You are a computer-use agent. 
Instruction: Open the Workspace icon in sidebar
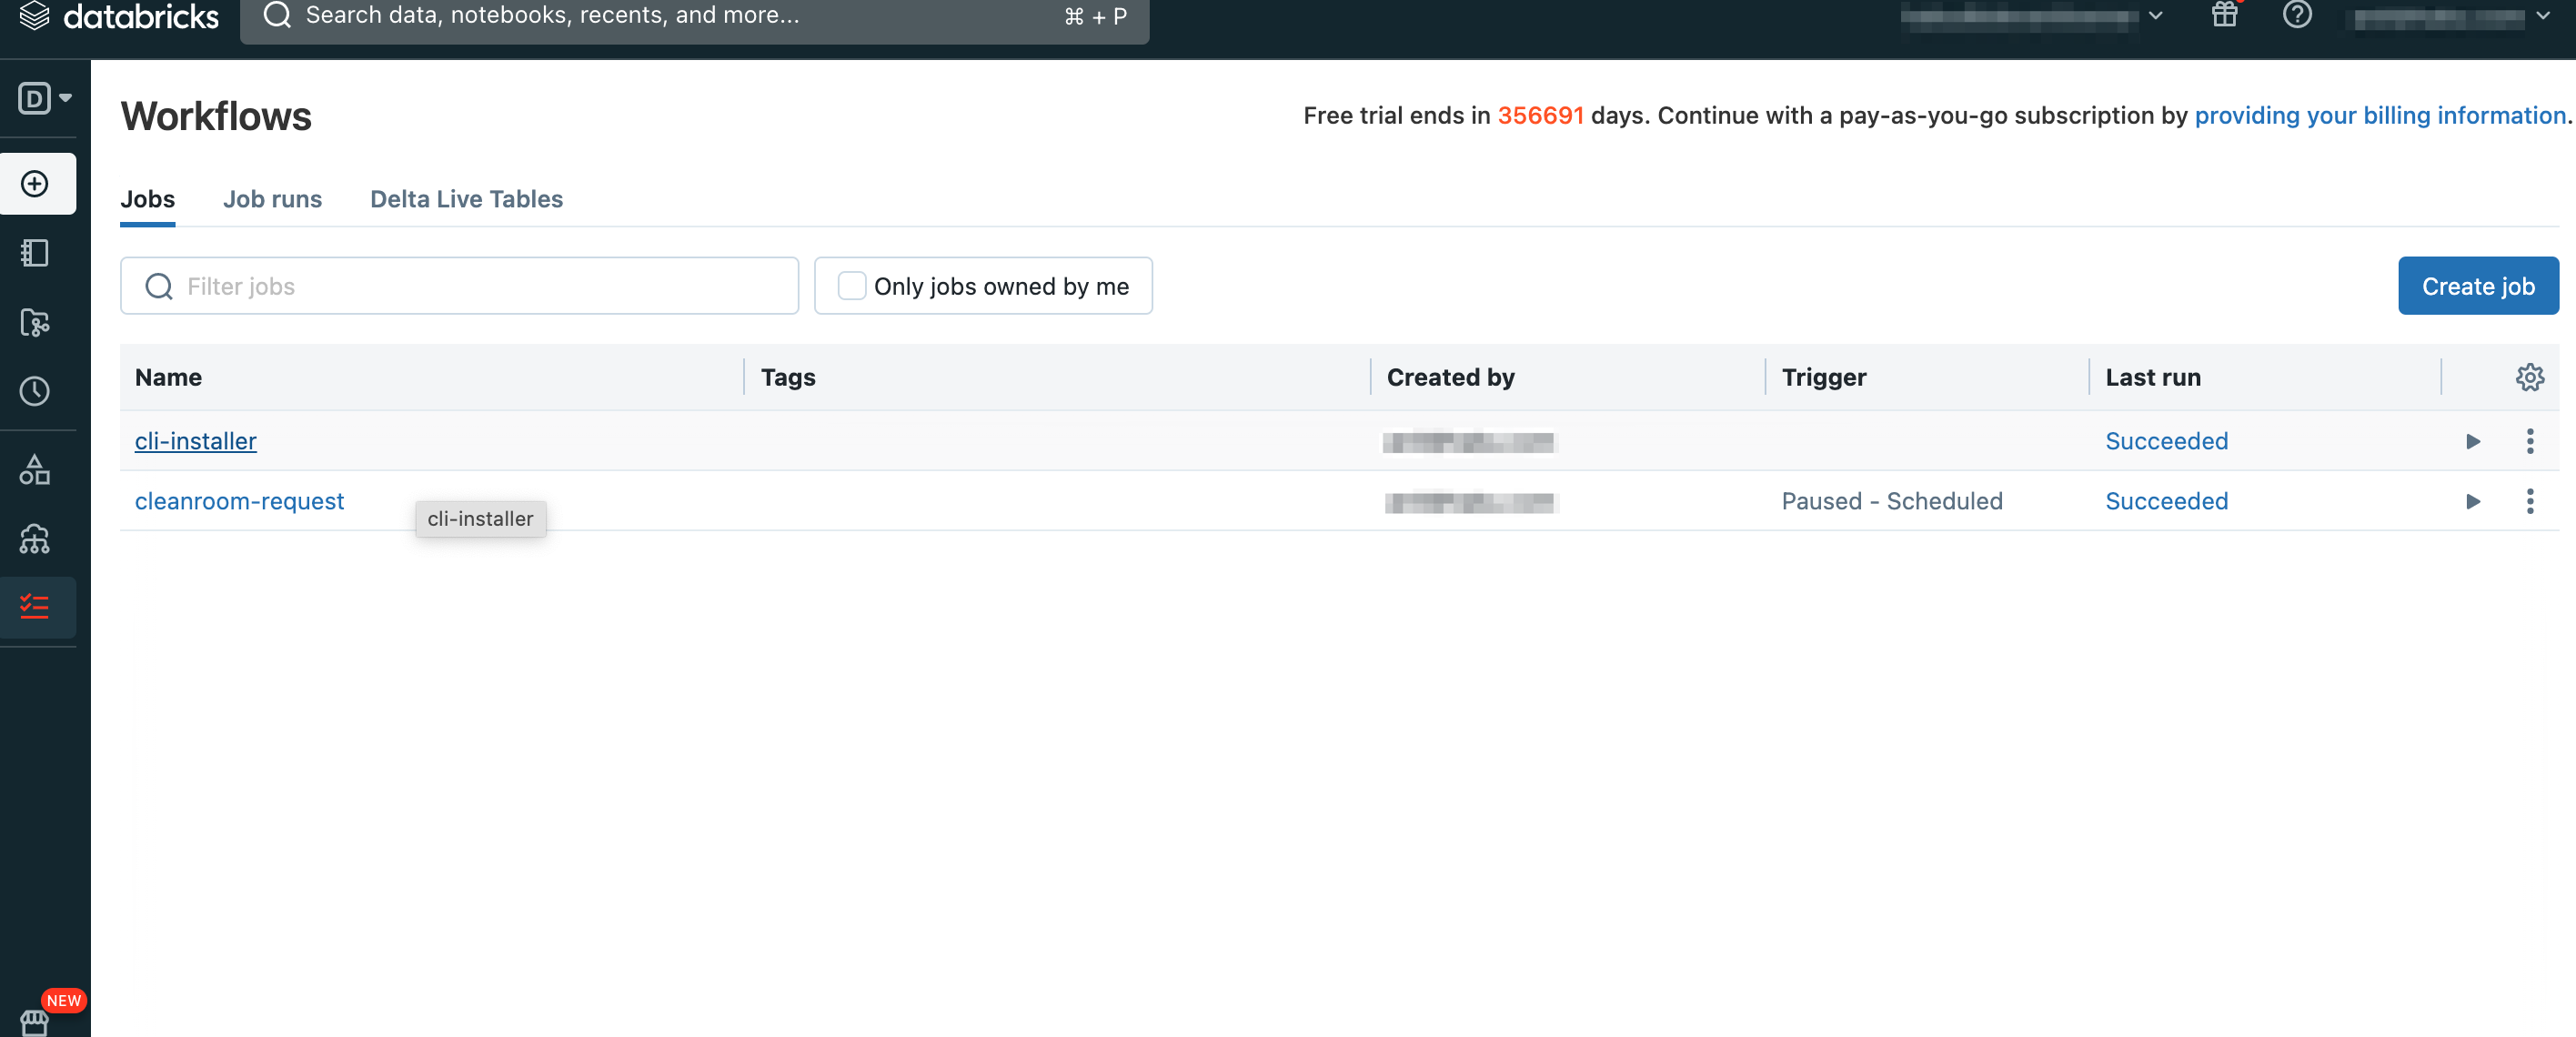click(35, 253)
